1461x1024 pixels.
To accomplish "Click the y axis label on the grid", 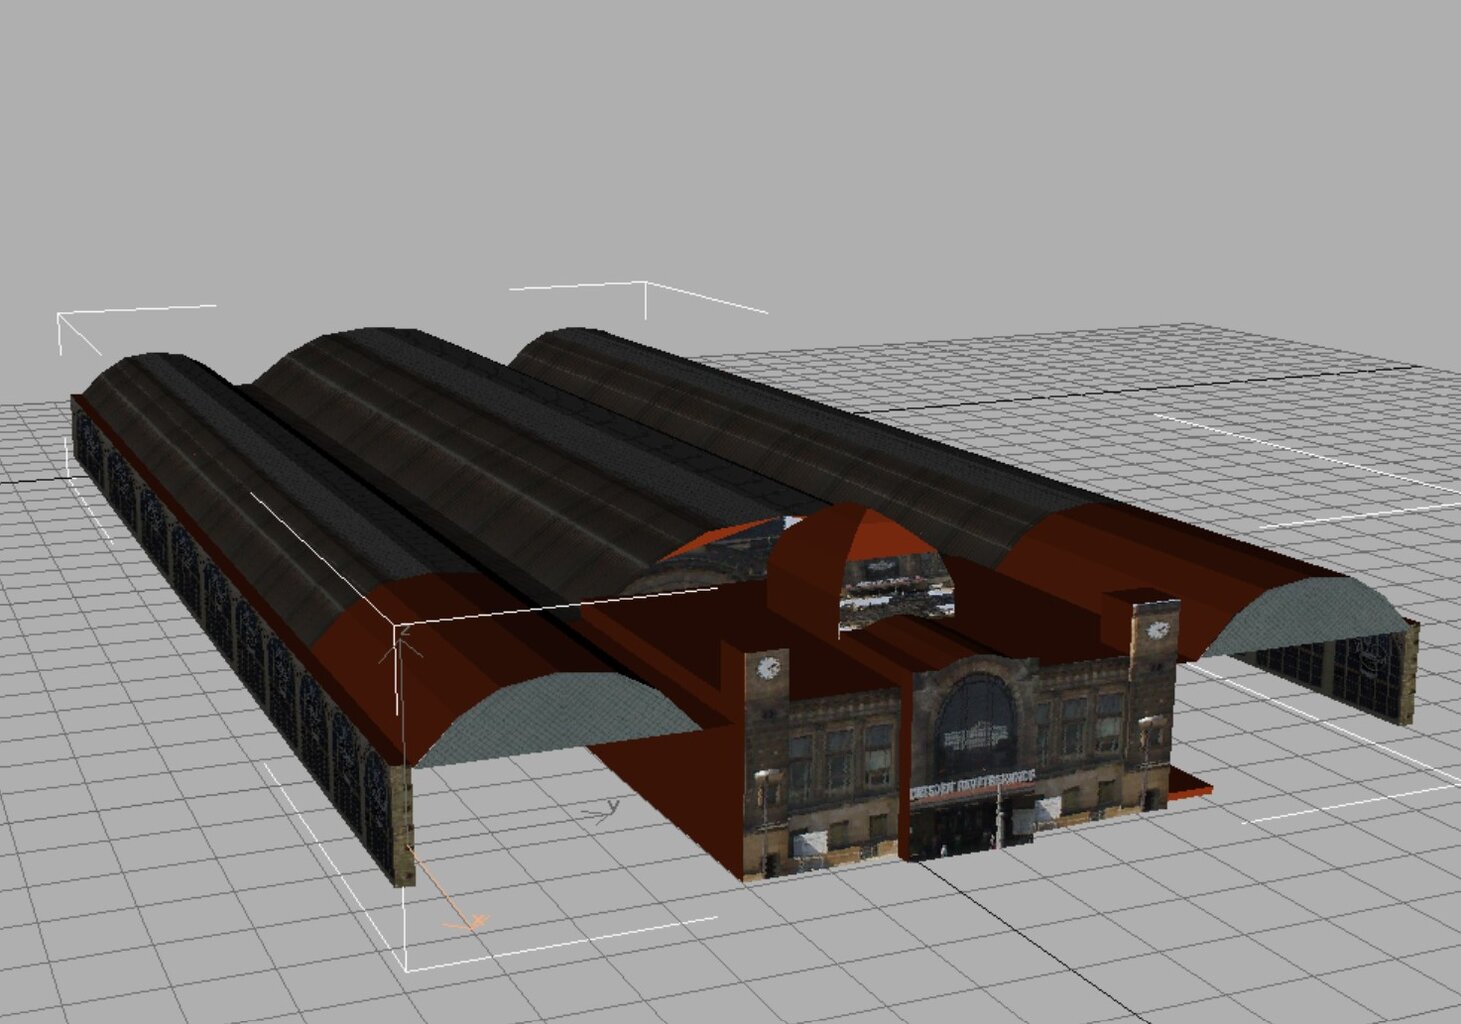I will tap(613, 806).
